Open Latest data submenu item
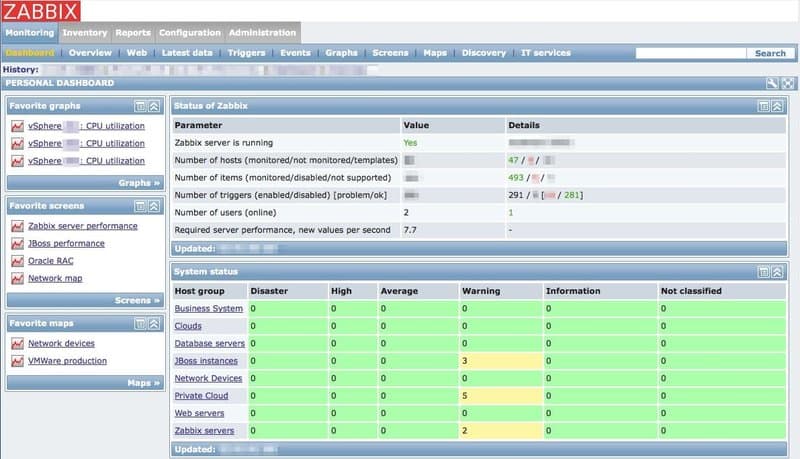The image size is (800, 459). [x=187, y=53]
